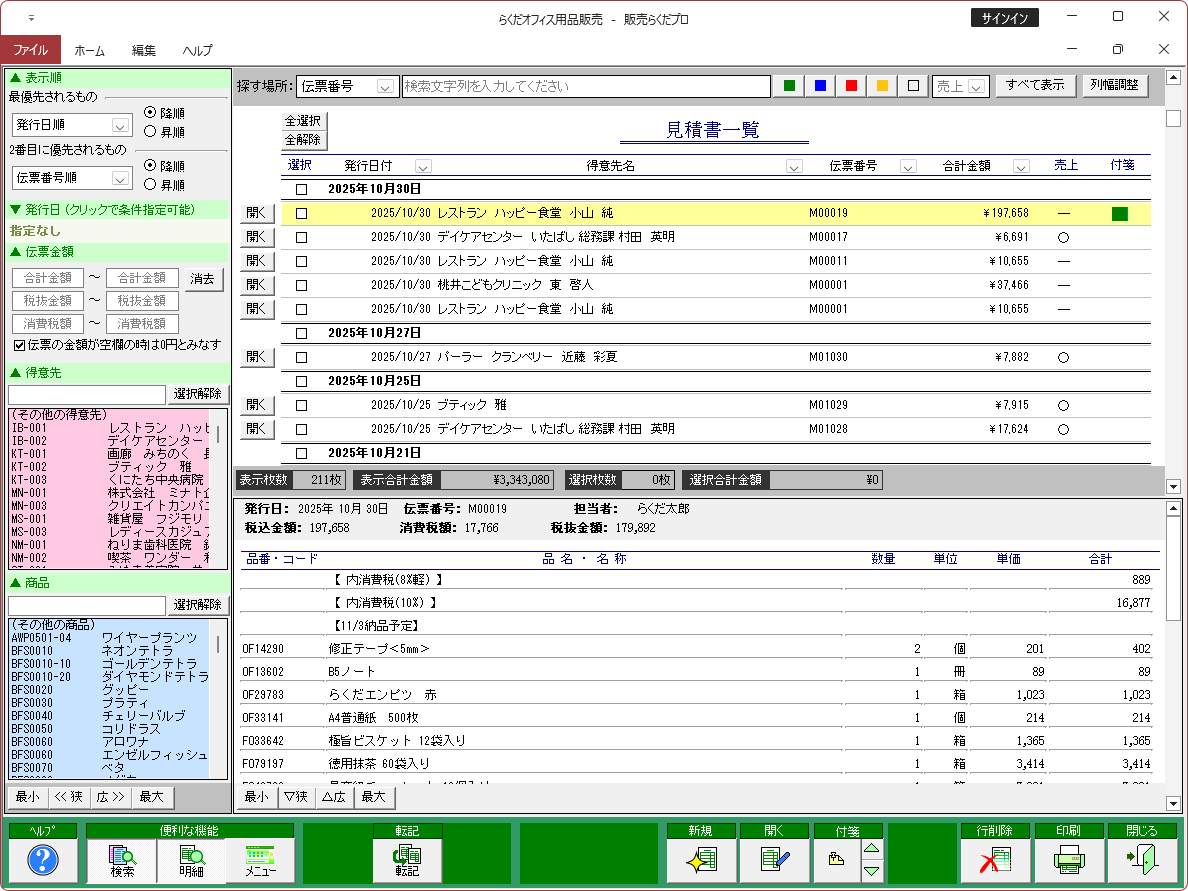This screenshot has width=1188, height=891.
Task: Select 昇順 radio for 発行日順 sorting
Action: pyautogui.click(x=151, y=131)
